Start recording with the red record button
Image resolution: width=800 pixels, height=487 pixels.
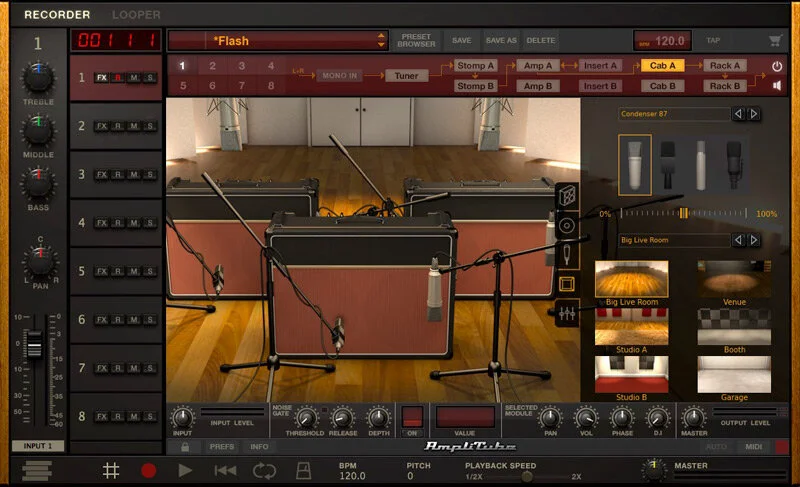[x=148, y=470]
